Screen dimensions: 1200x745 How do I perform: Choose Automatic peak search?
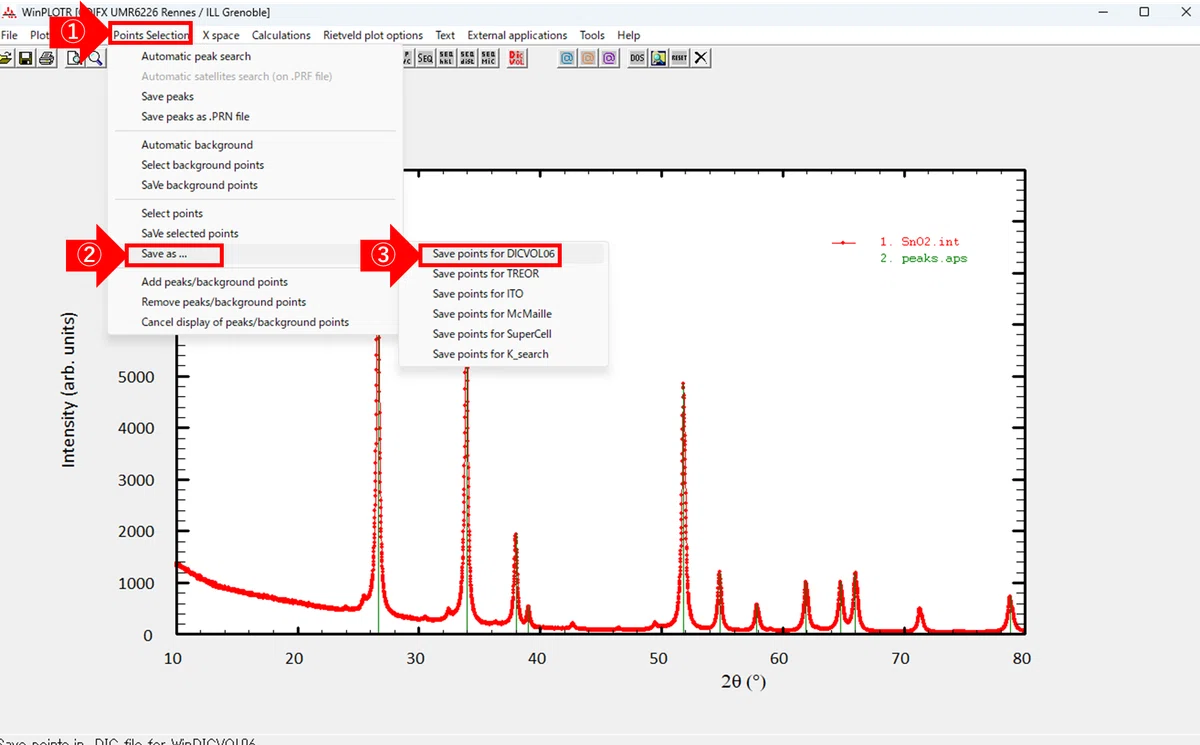click(x=196, y=56)
